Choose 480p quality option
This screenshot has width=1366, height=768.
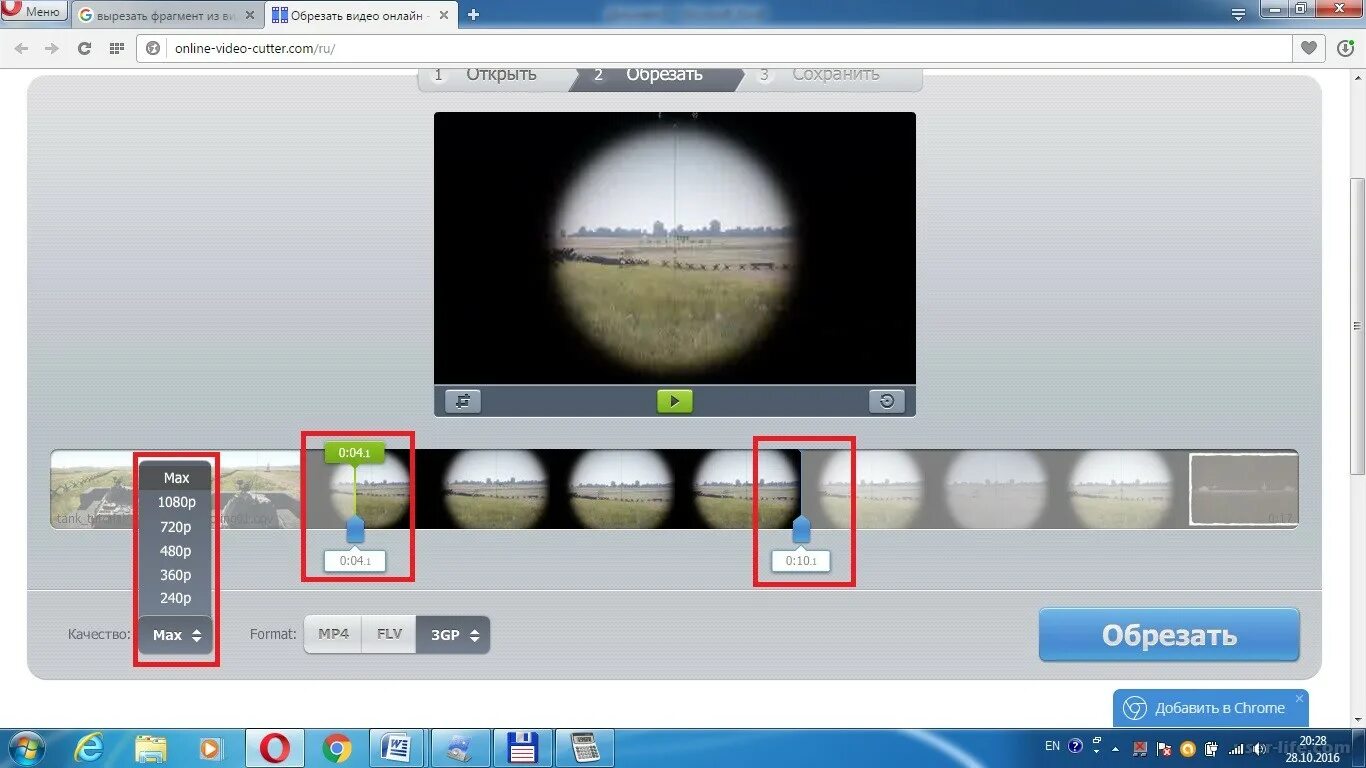(x=176, y=551)
